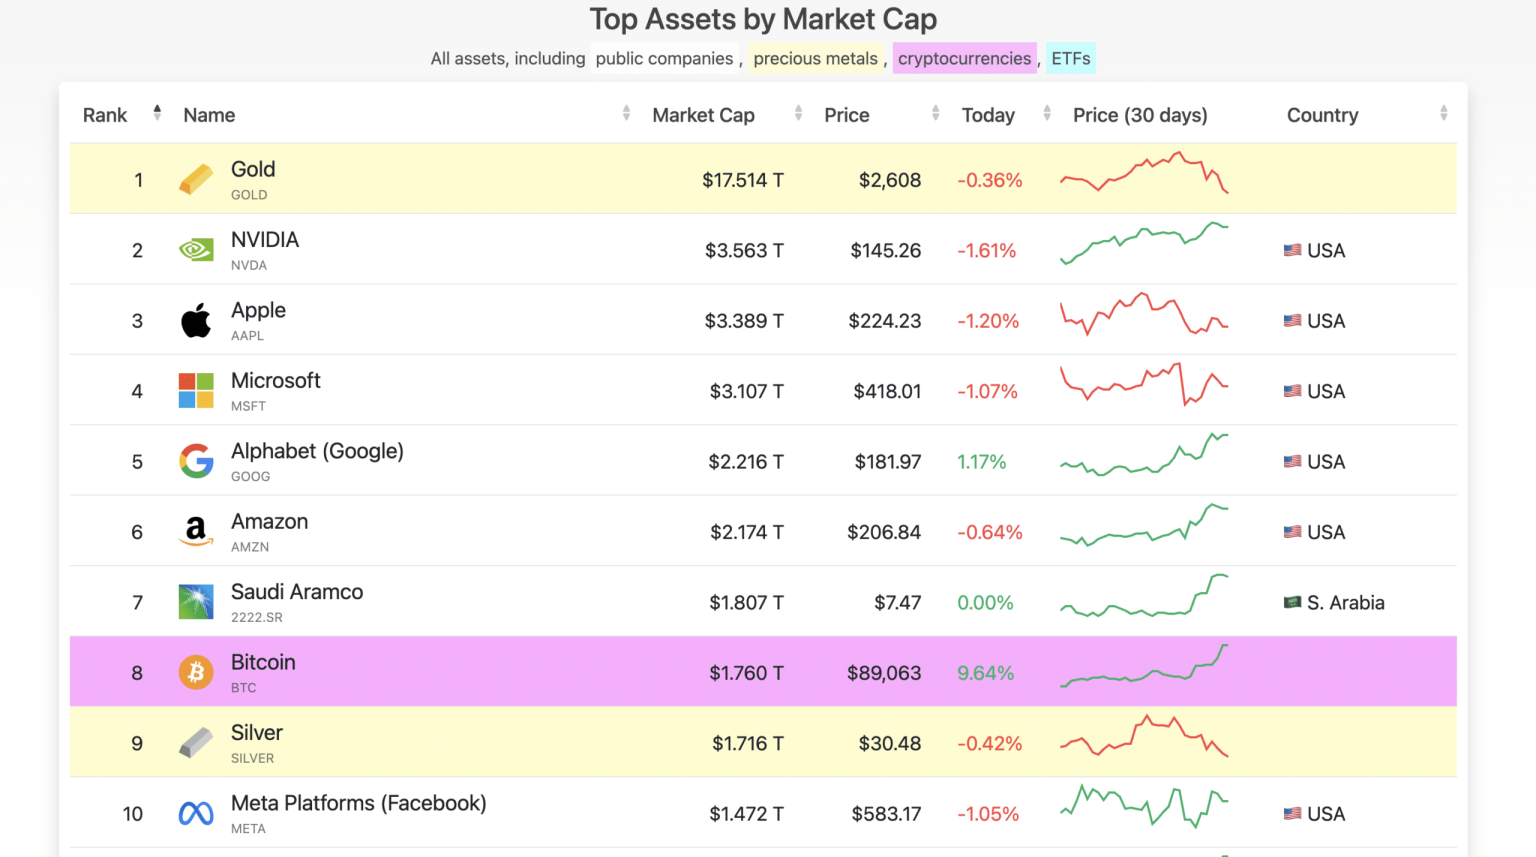The image size is (1536, 857).
Task: Click the Saudi Aramco logo
Action: click(196, 602)
